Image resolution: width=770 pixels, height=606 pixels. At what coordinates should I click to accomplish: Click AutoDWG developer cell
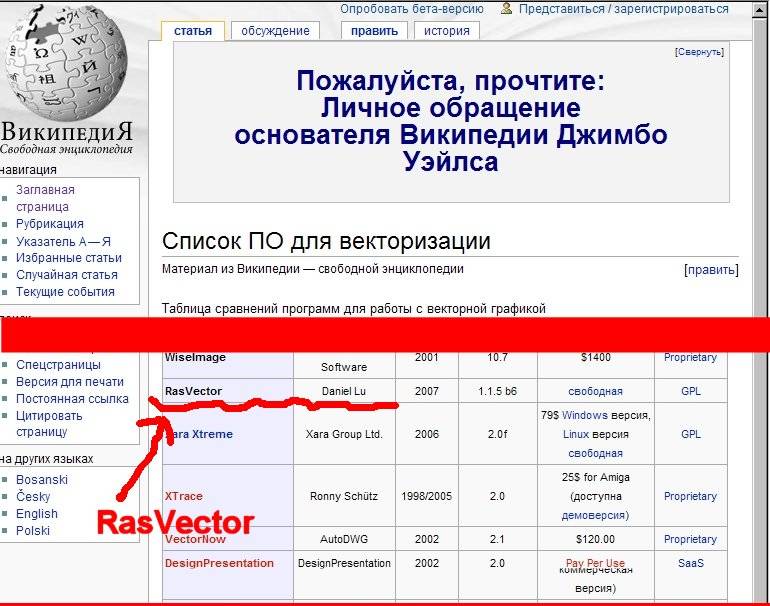pyautogui.click(x=344, y=539)
